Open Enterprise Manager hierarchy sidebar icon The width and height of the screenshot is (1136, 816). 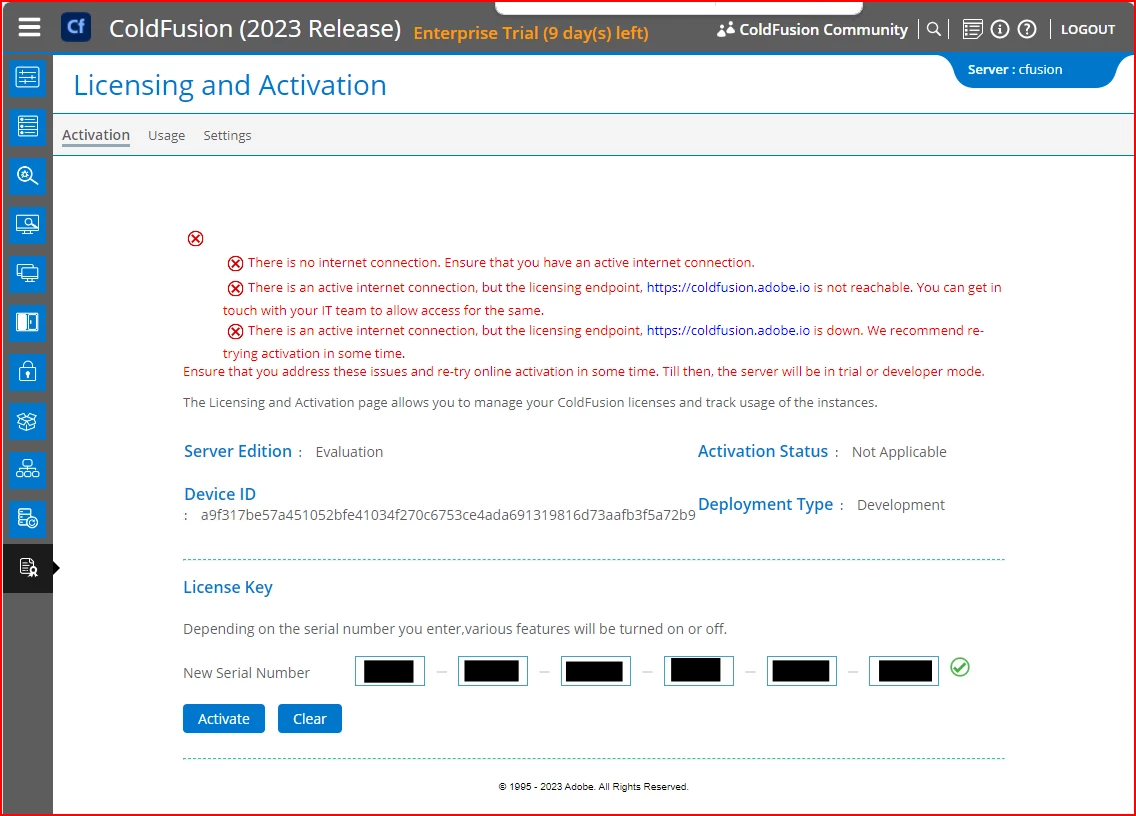click(x=28, y=470)
